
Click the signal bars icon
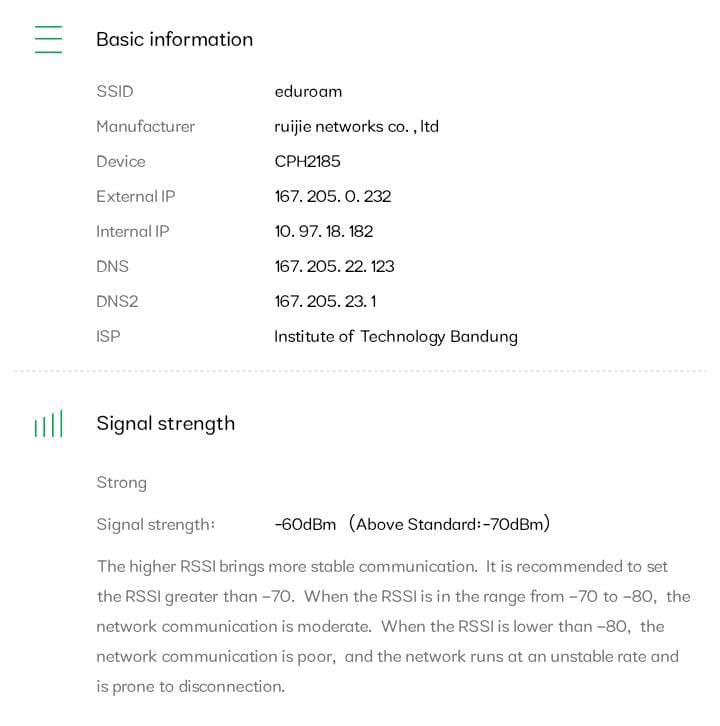click(48, 424)
